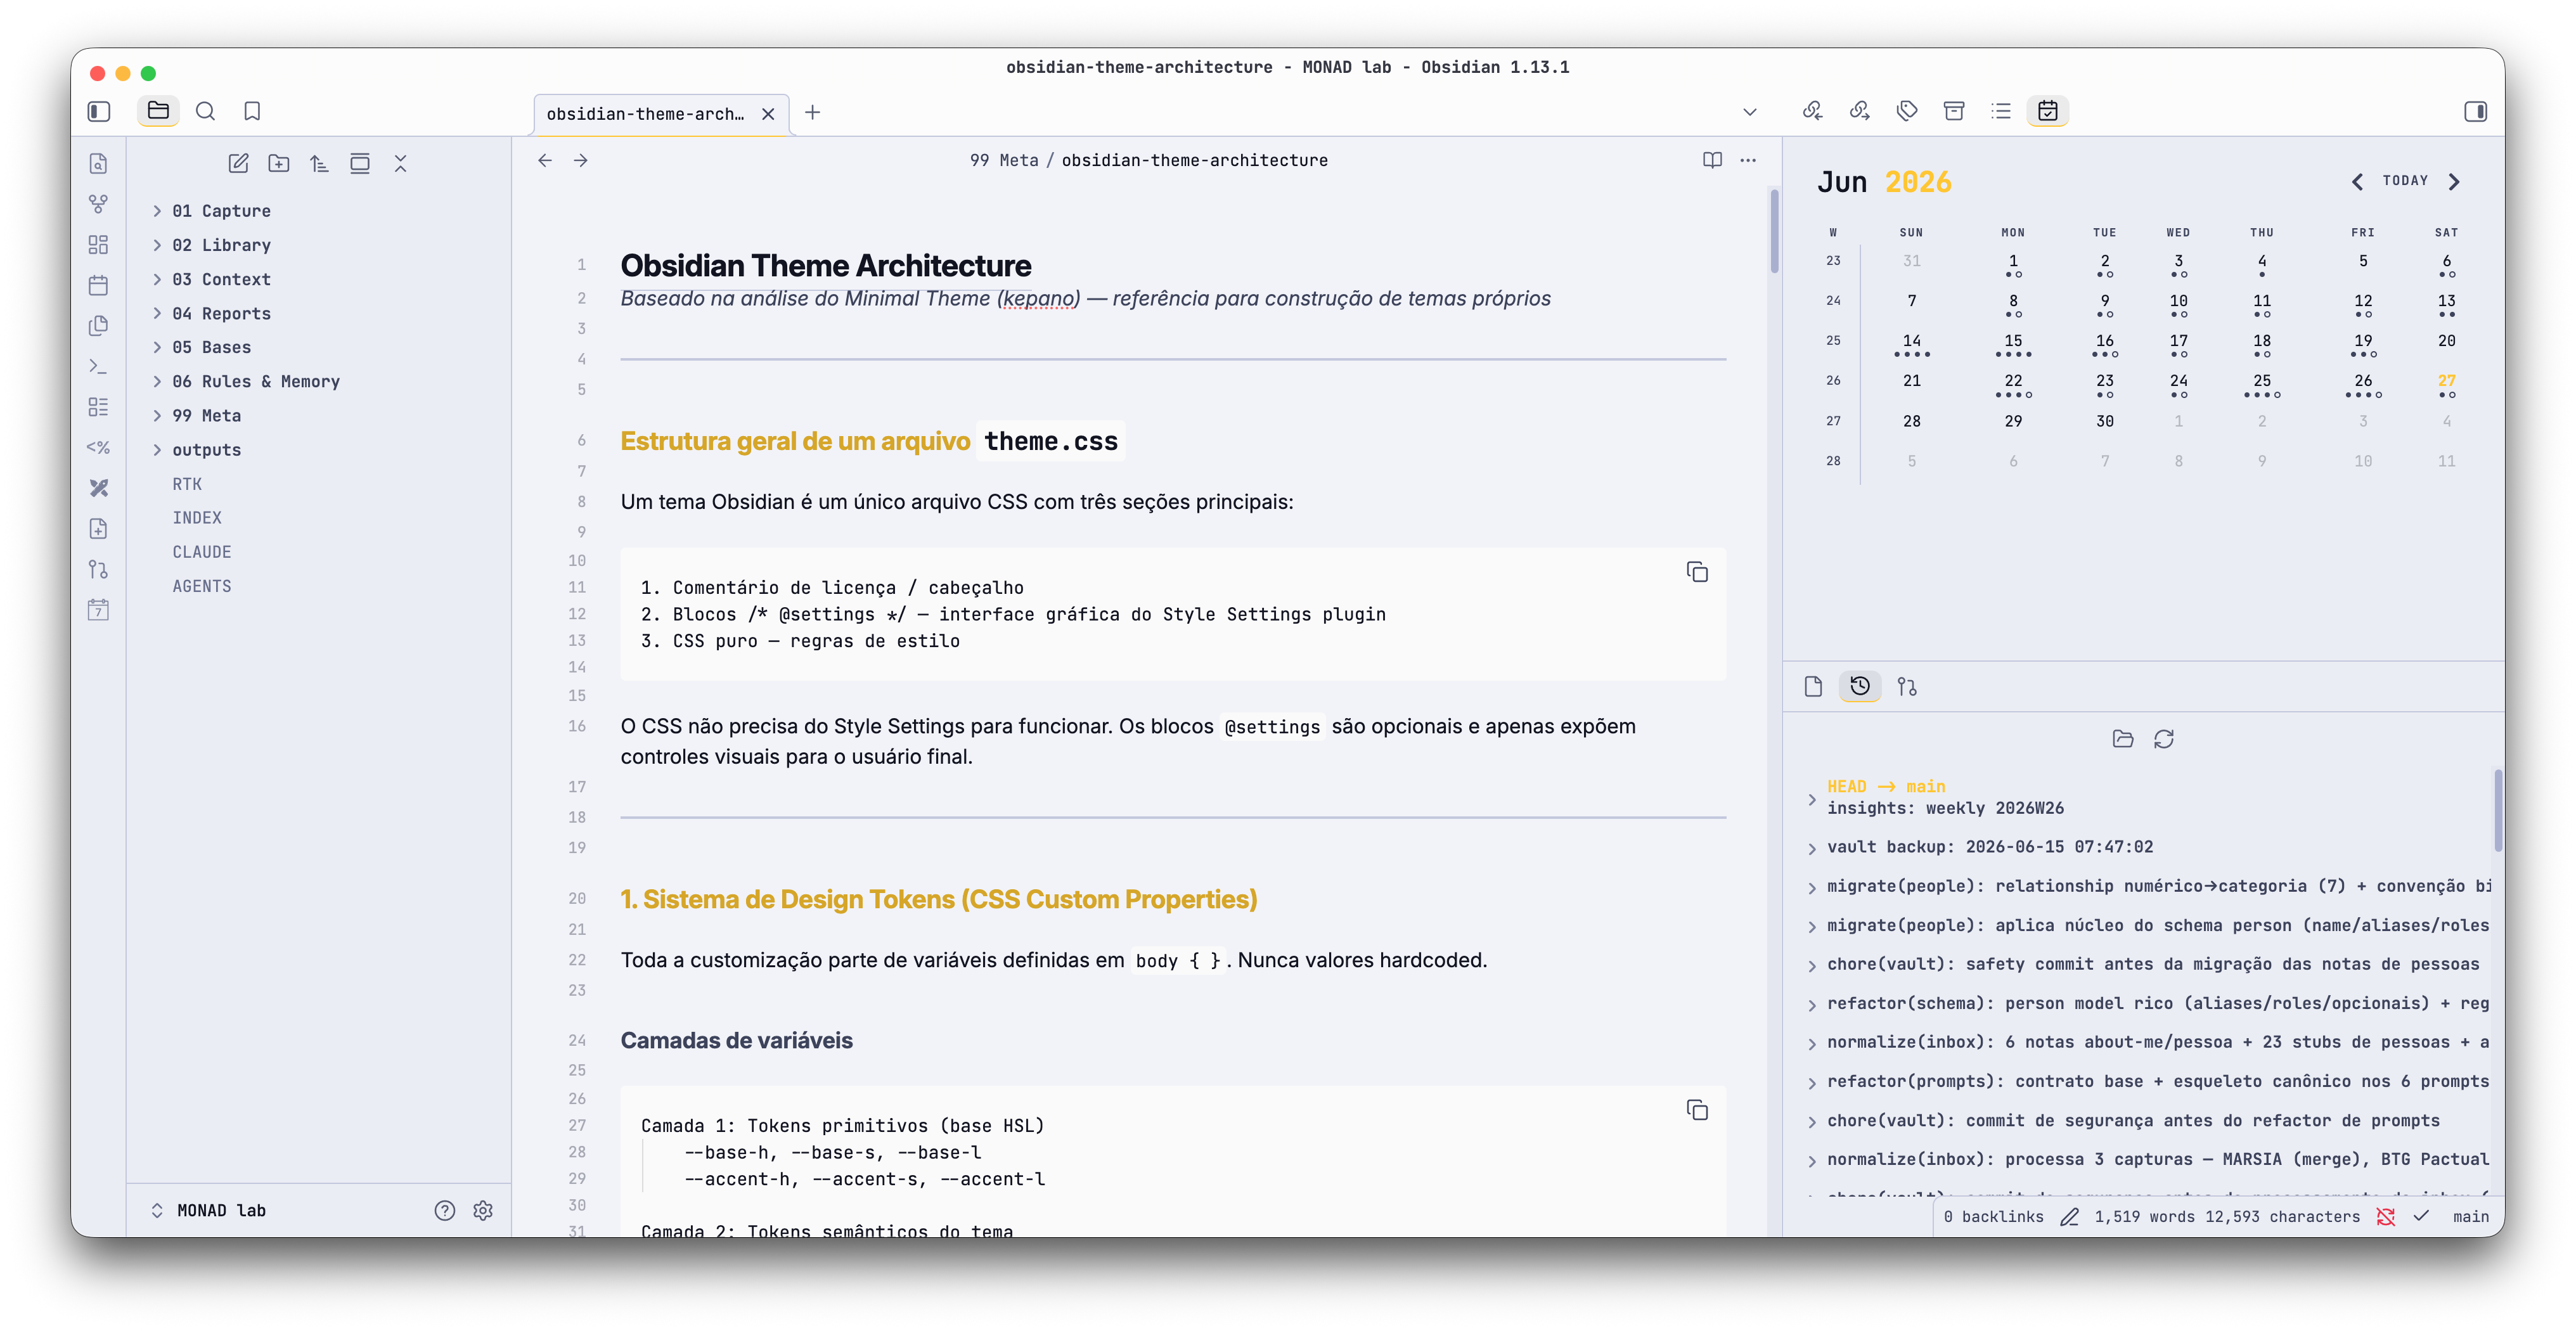Screen dimensions: 2576x1331
Task: Open the terminal ribbon icon
Action: (x=98, y=366)
